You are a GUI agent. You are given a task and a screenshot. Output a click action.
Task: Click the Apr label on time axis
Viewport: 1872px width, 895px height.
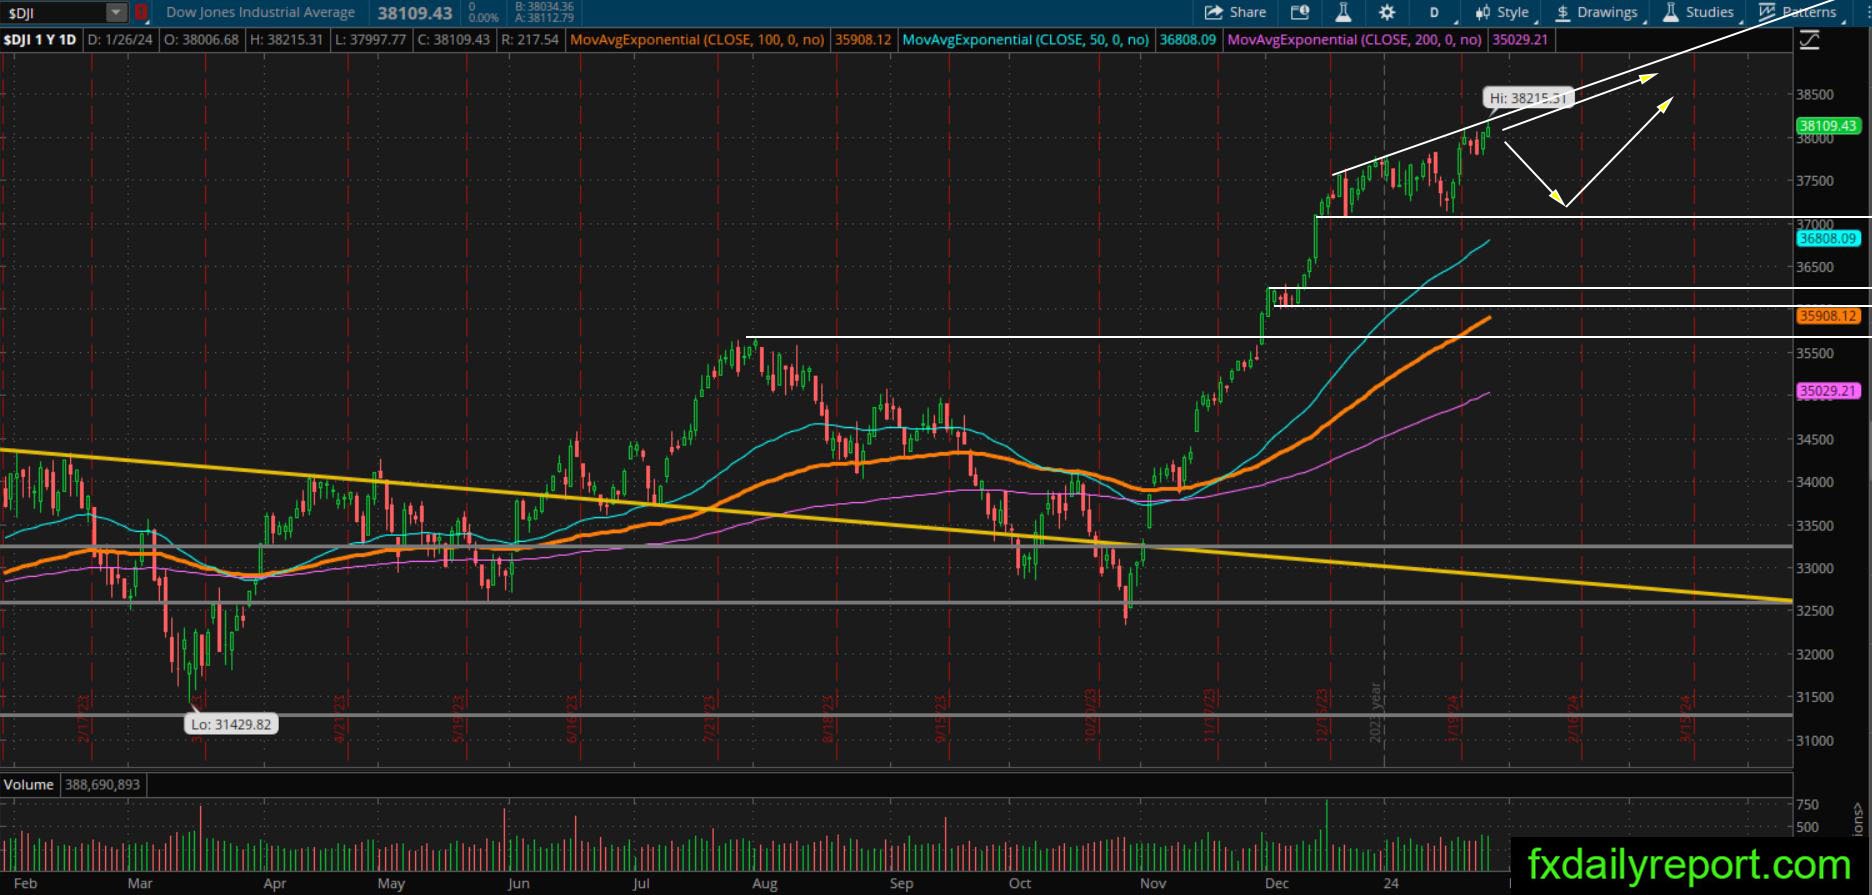click(274, 884)
